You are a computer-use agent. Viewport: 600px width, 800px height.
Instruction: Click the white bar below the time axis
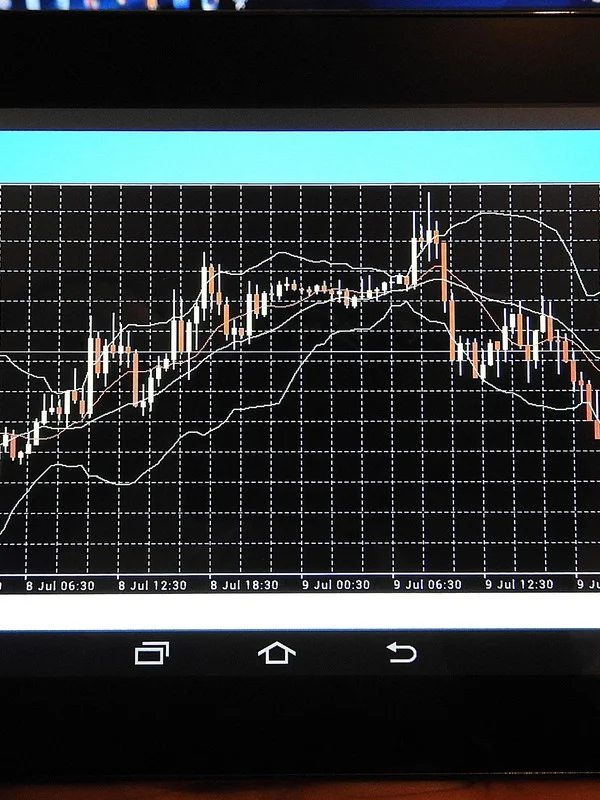pos(300,614)
